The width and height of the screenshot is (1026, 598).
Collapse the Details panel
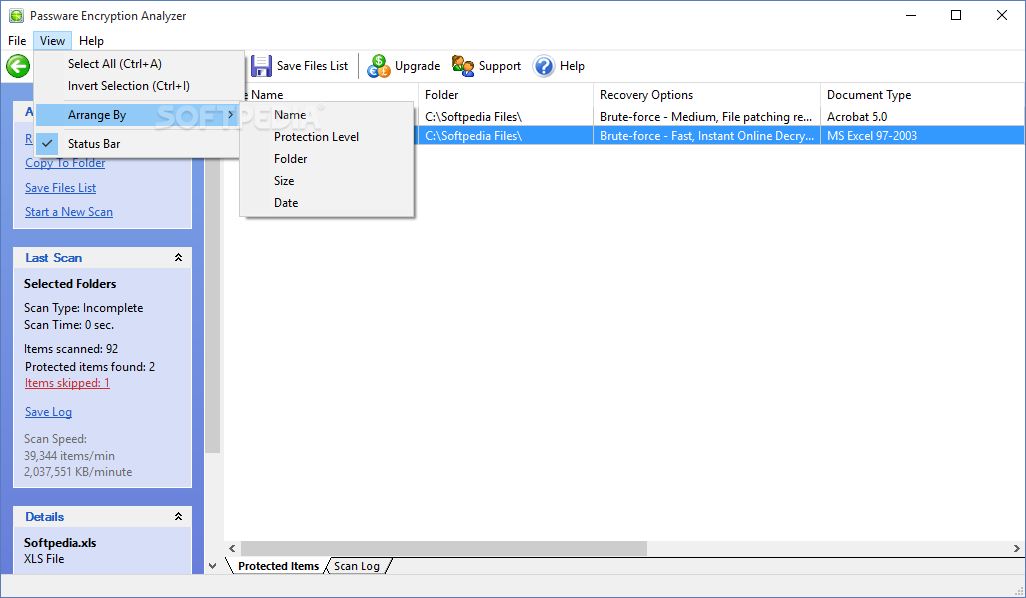[x=178, y=517]
